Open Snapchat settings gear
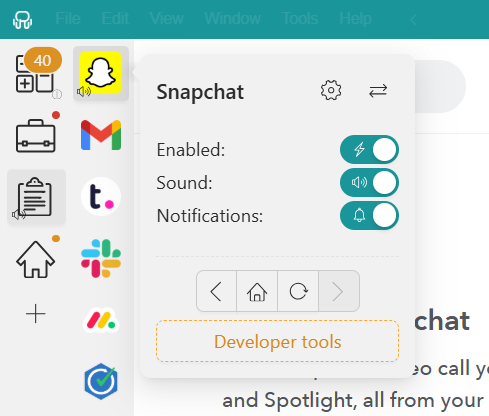Screen dimensions: 489x416 click(331, 90)
